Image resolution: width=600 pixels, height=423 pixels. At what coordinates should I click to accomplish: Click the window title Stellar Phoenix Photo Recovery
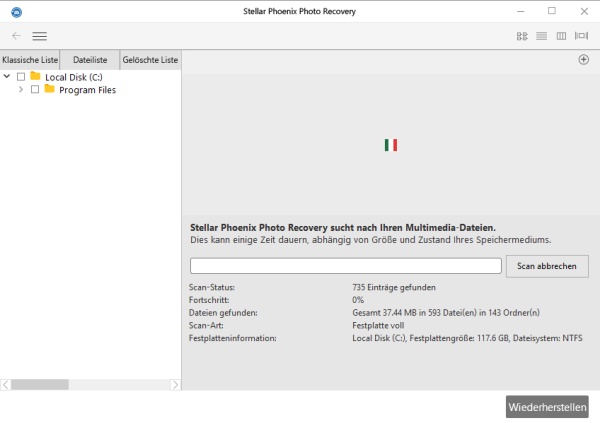tap(299, 11)
